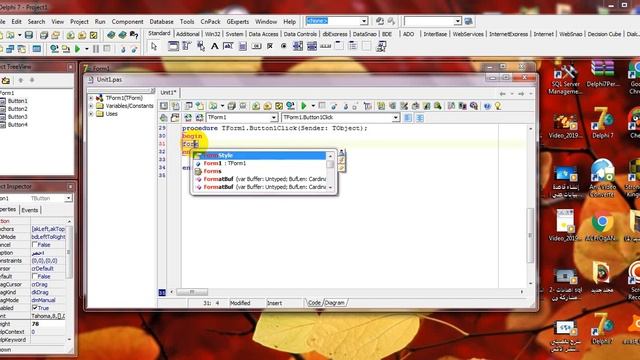Open SQL Server Management desktop shortcut
This screenshot has width=640, height=360.
(565, 79)
